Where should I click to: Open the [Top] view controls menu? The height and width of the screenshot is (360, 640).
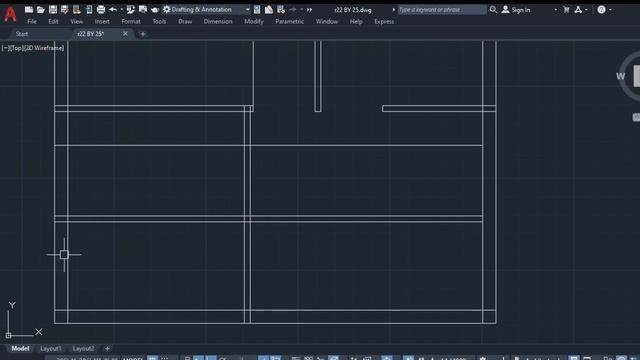click(17, 48)
